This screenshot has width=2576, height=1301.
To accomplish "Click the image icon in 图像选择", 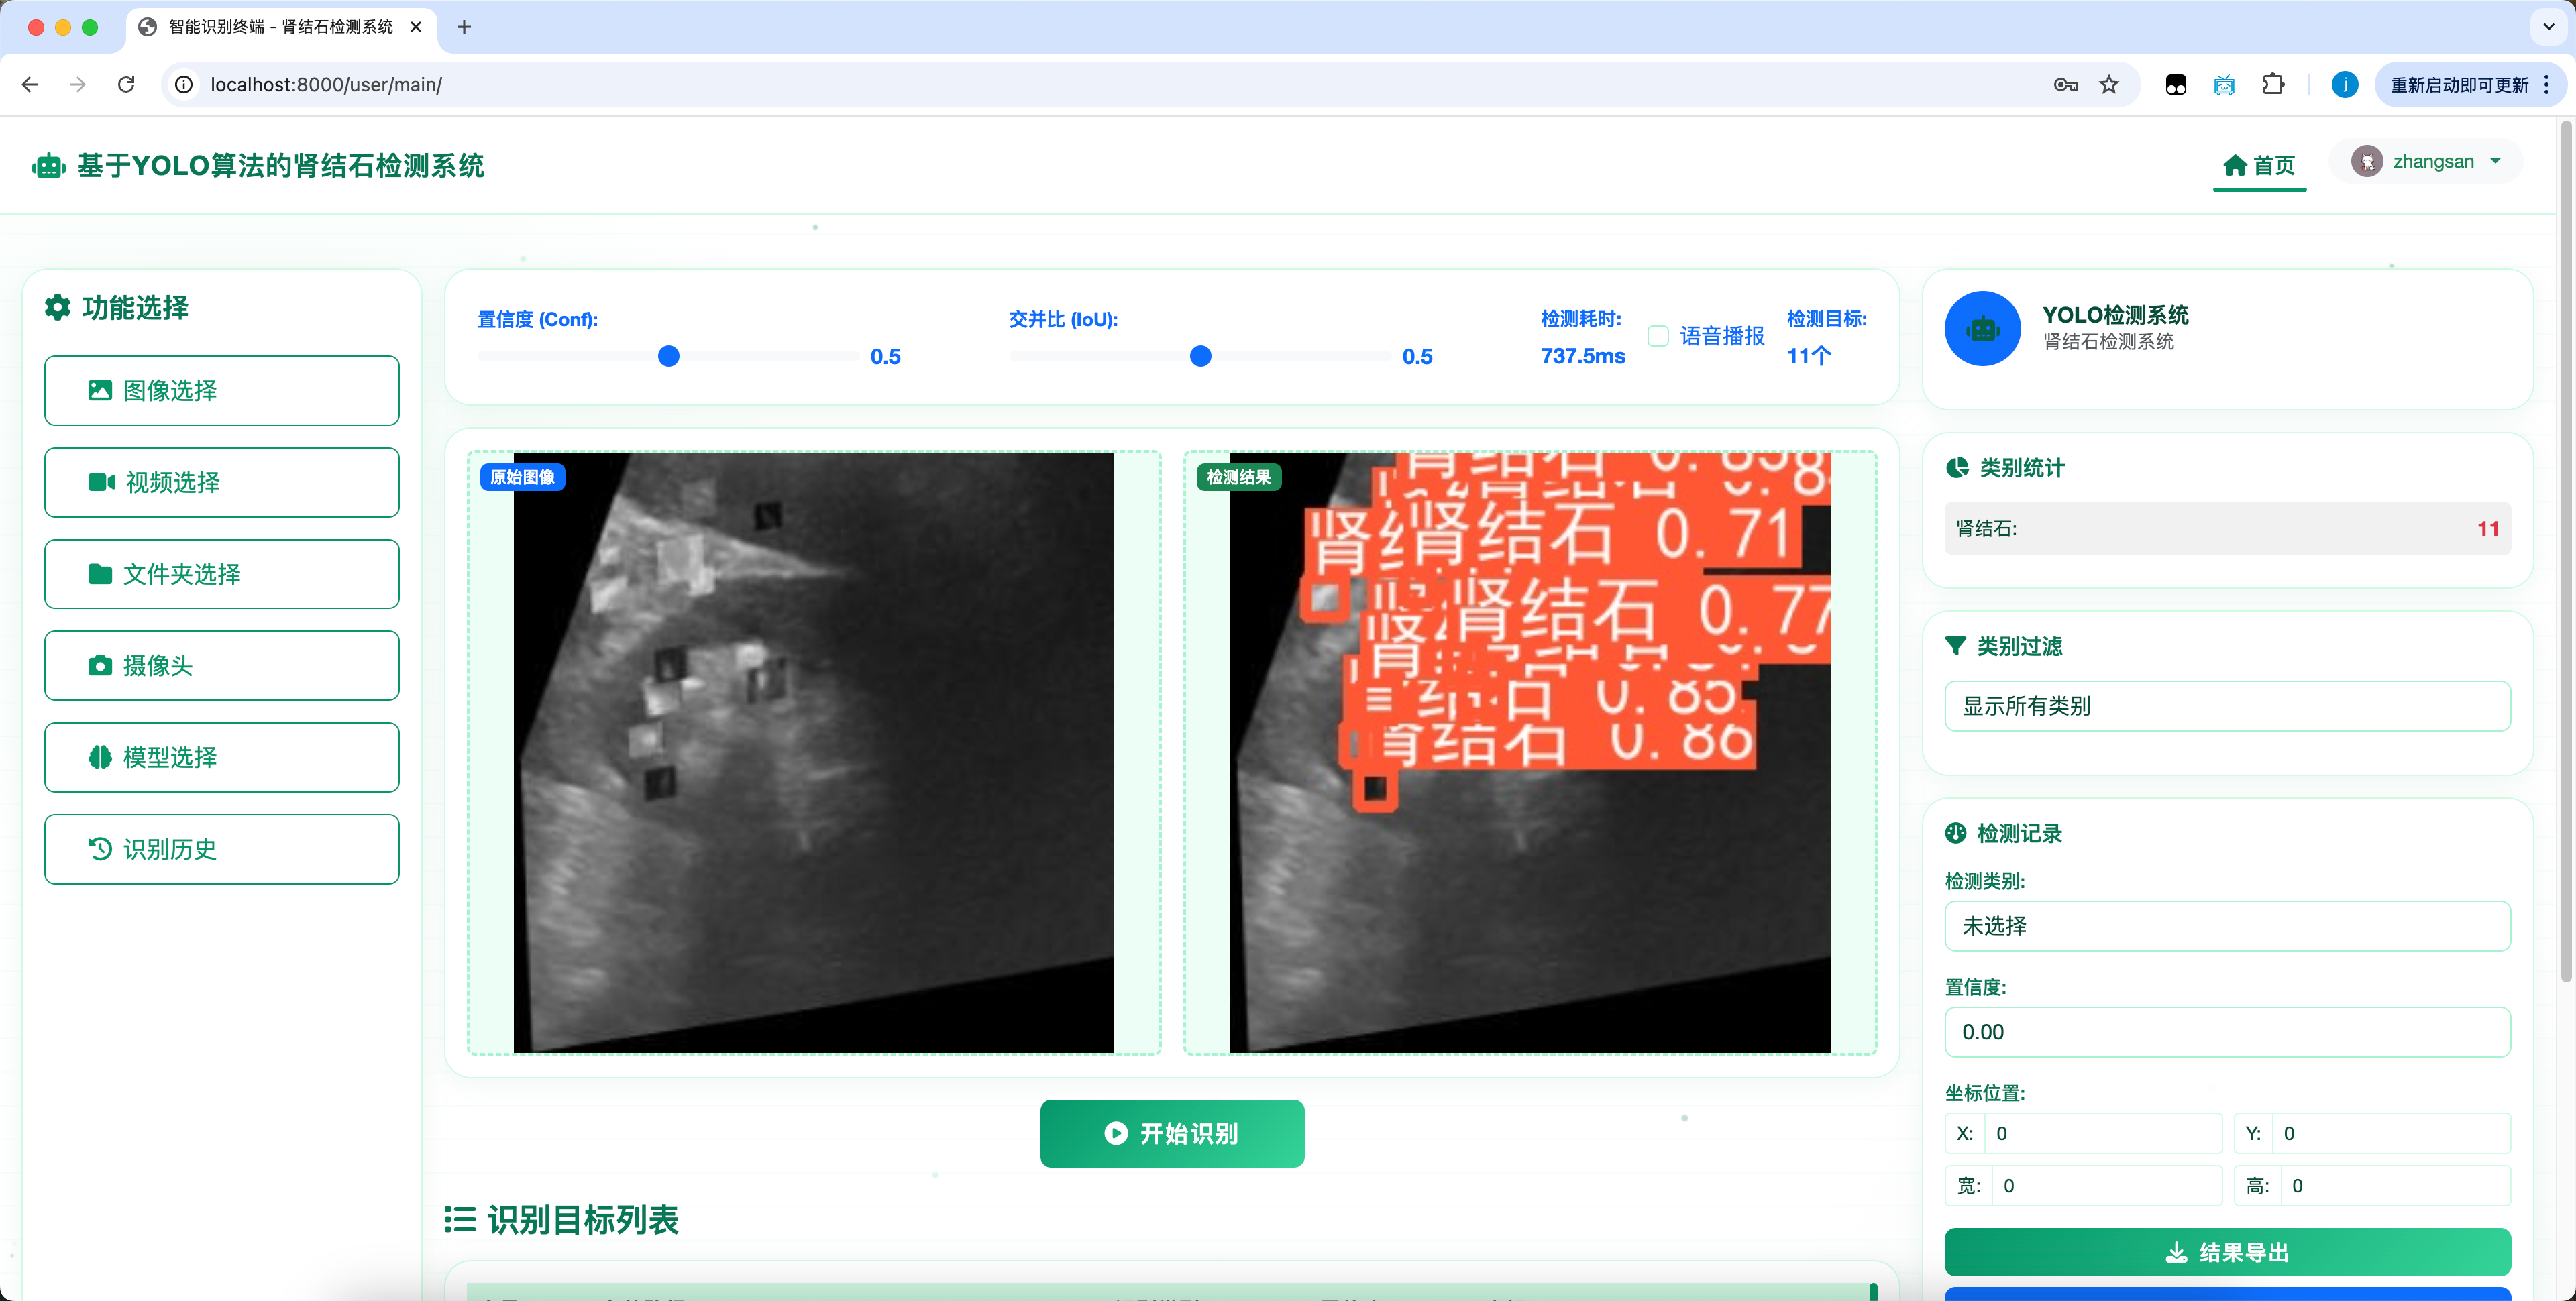I will [x=100, y=390].
